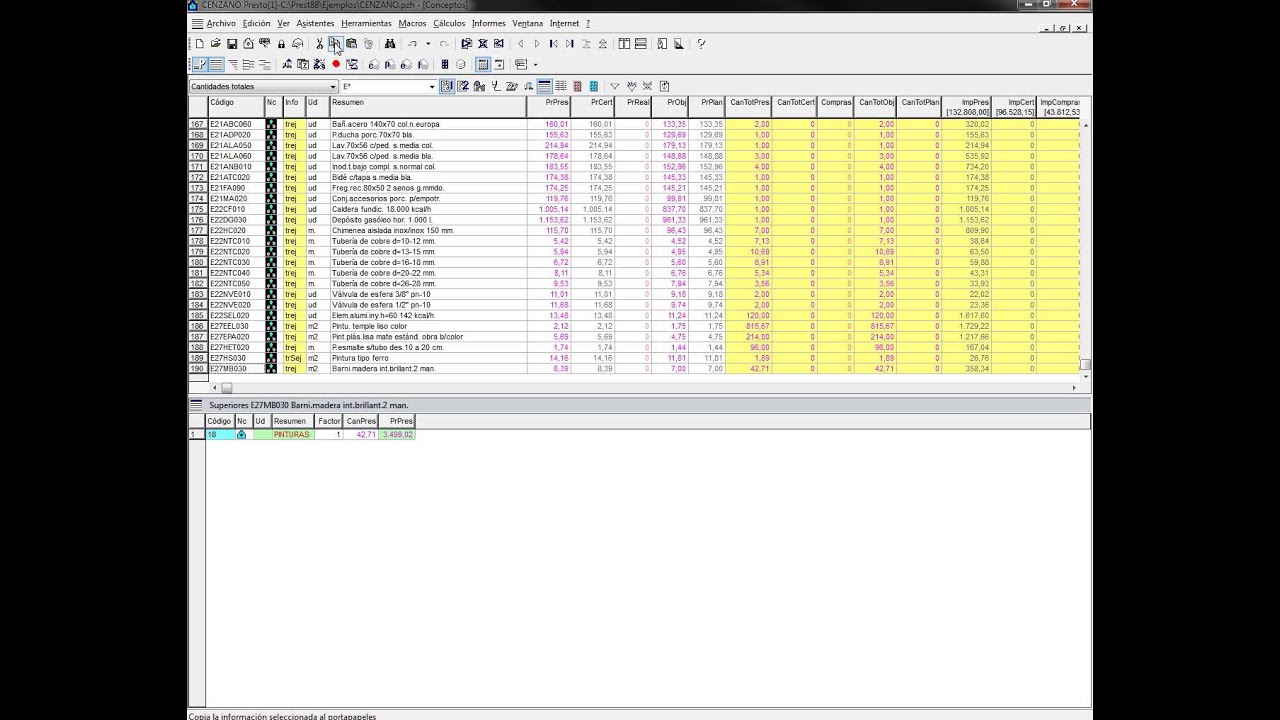This screenshot has width=1280, height=720.
Task: Select code cell E27MB030
Action: click(235, 369)
